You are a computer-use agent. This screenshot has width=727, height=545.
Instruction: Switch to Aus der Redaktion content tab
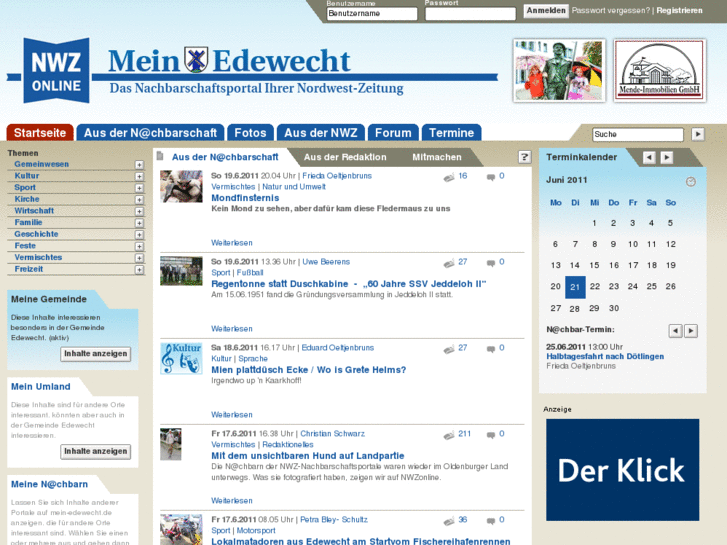click(x=345, y=157)
